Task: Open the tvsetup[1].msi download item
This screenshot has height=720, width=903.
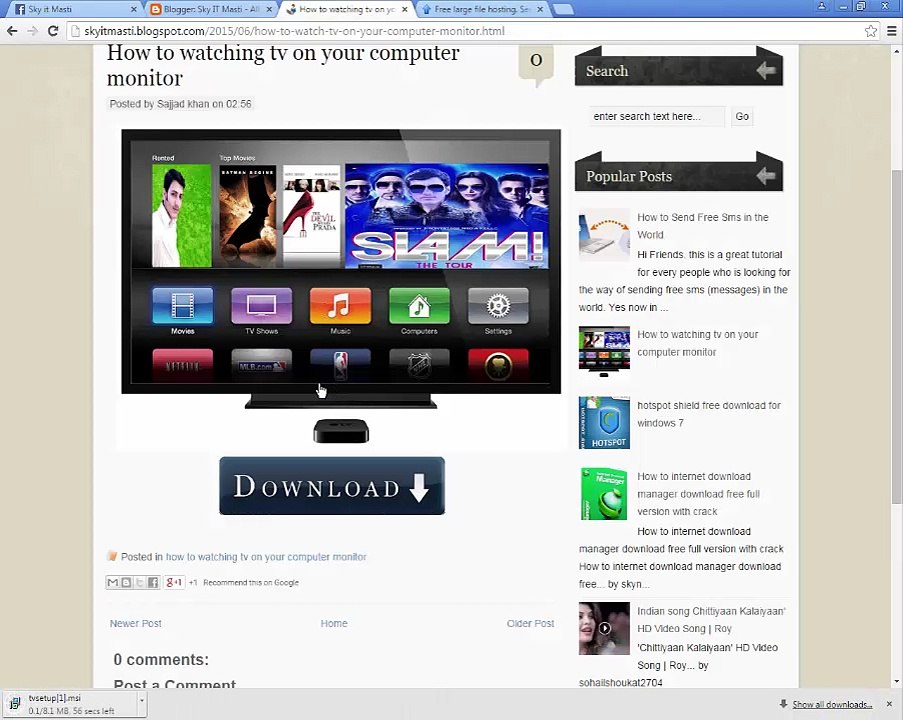Action: [x=69, y=704]
